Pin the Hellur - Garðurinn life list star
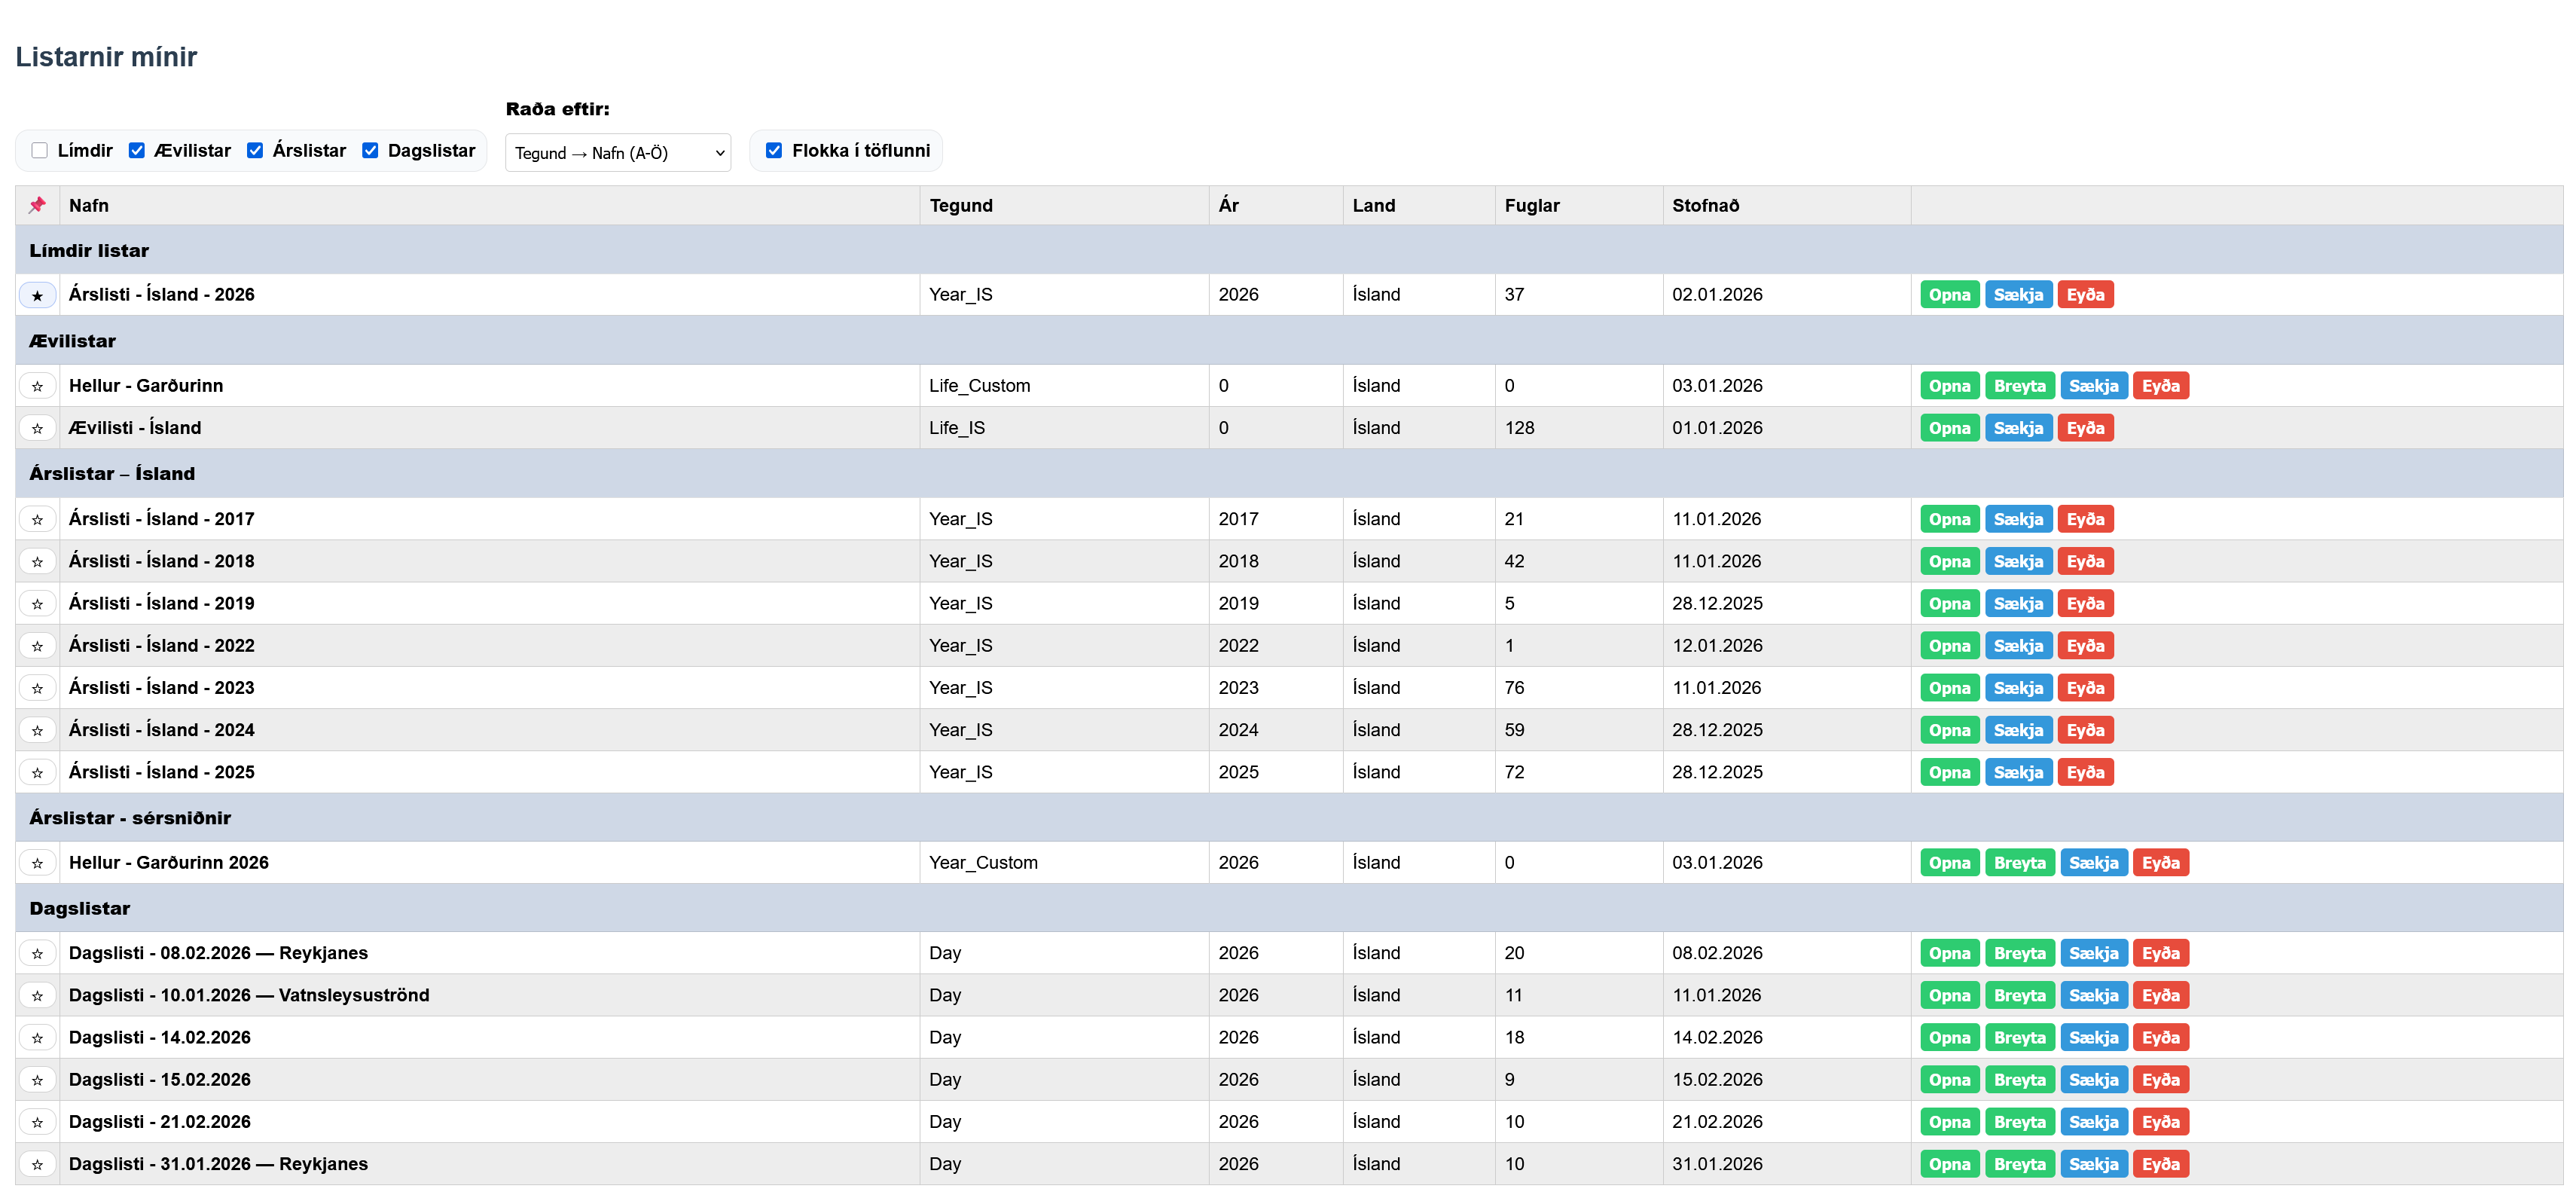2576x1201 pixels. pyautogui.click(x=37, y=386)
